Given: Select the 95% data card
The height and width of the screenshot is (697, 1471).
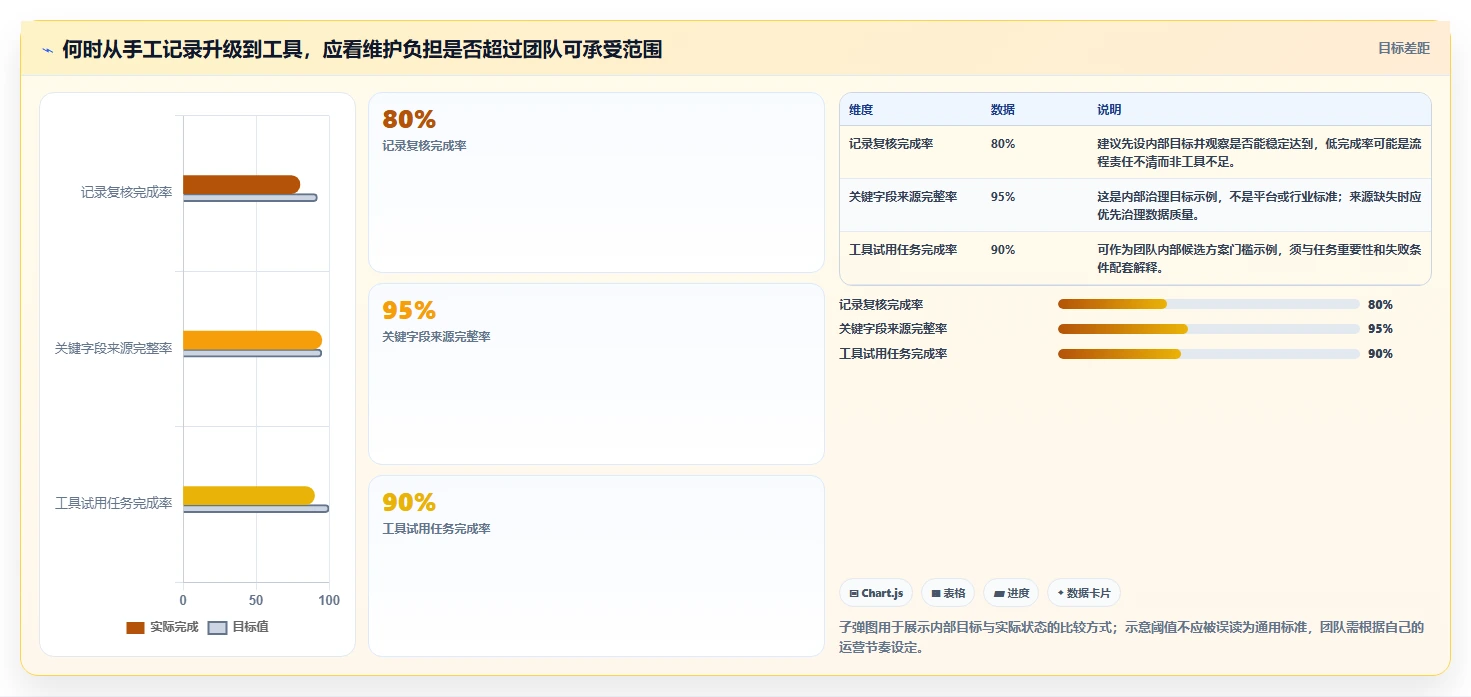Looking at the screenshot, I should (596, 374).
